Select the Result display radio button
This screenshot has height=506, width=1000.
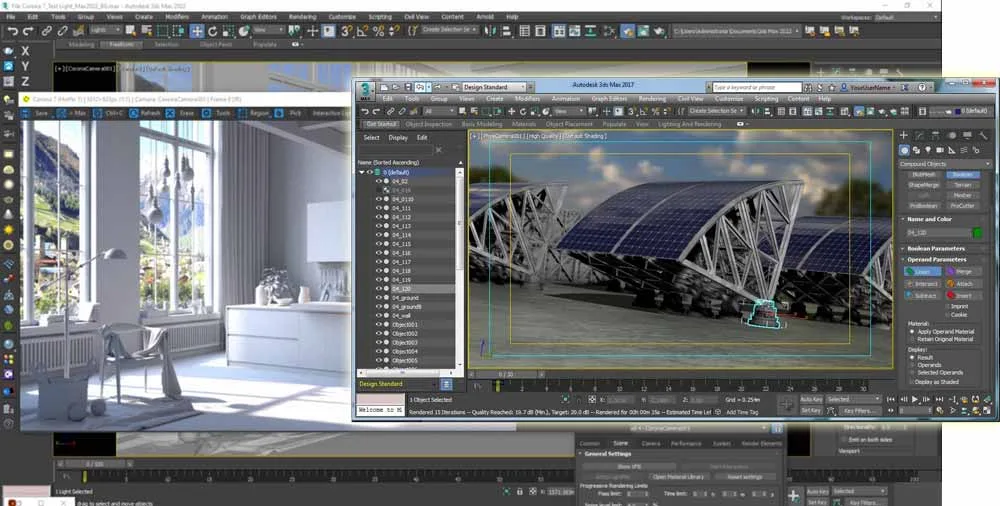(x=912, y=357)
